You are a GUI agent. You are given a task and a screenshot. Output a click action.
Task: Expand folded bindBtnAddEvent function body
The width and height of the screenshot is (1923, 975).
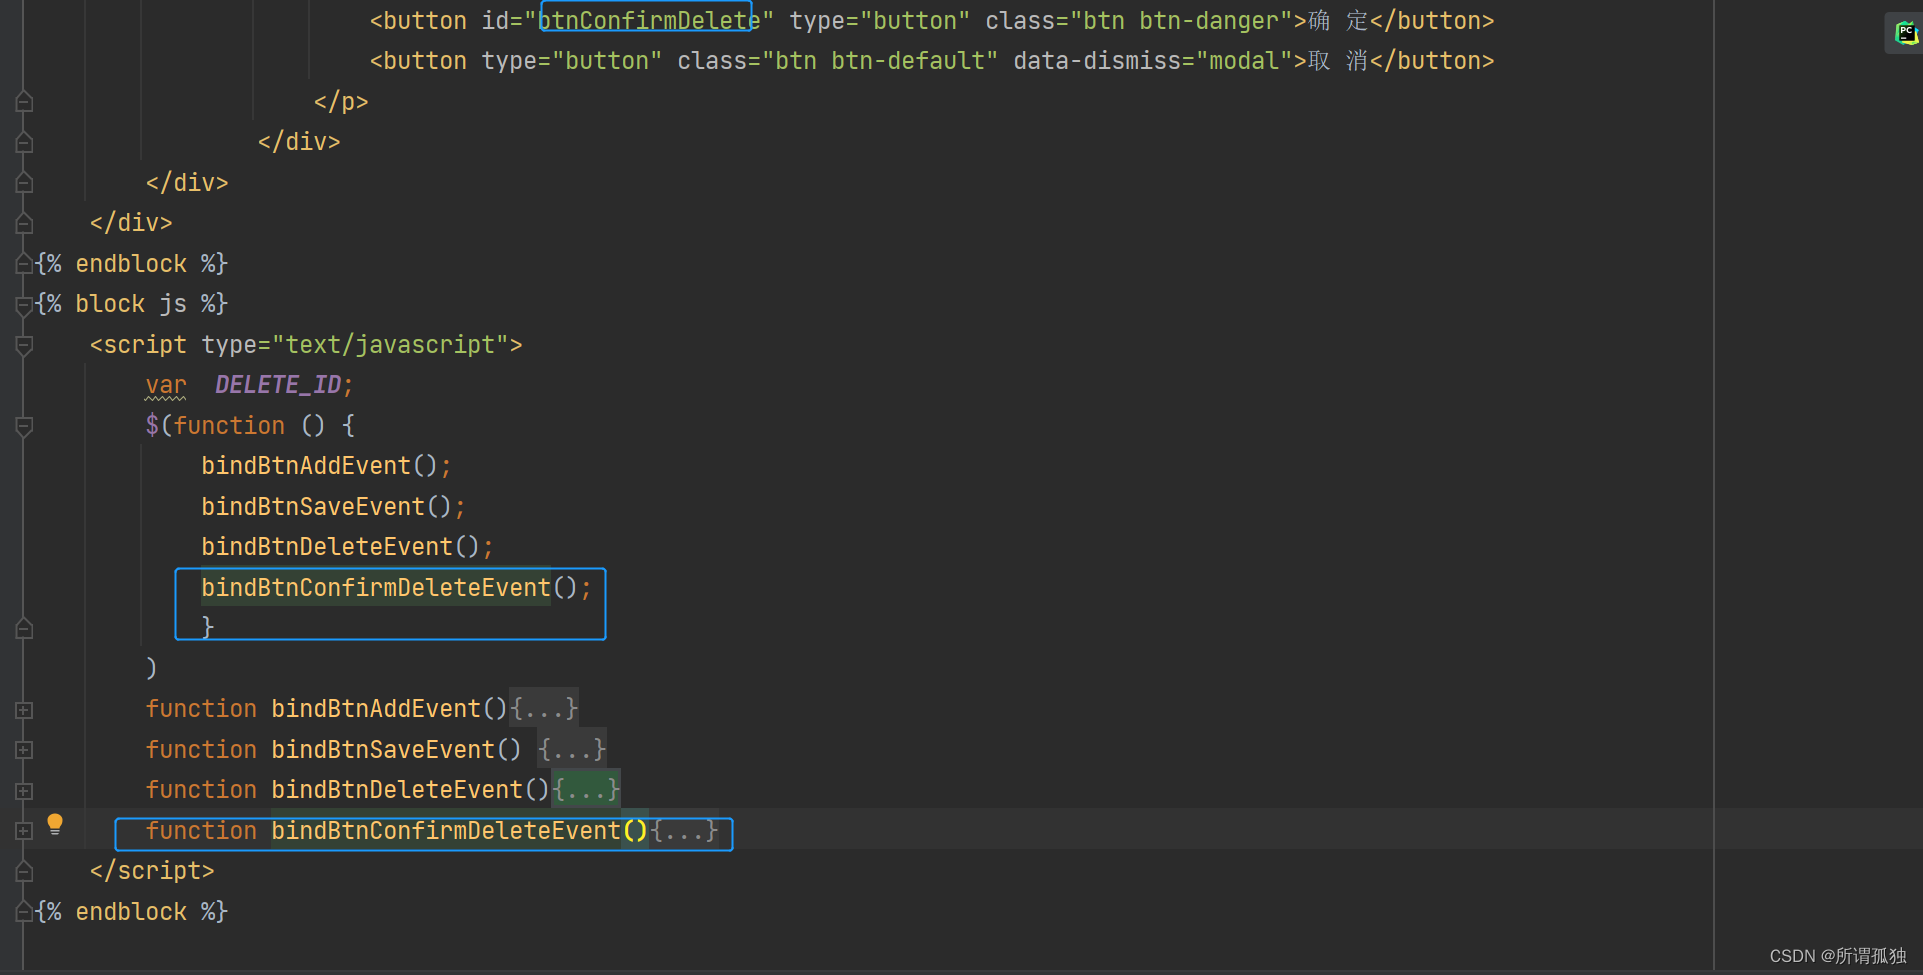[x=544, y=709]
